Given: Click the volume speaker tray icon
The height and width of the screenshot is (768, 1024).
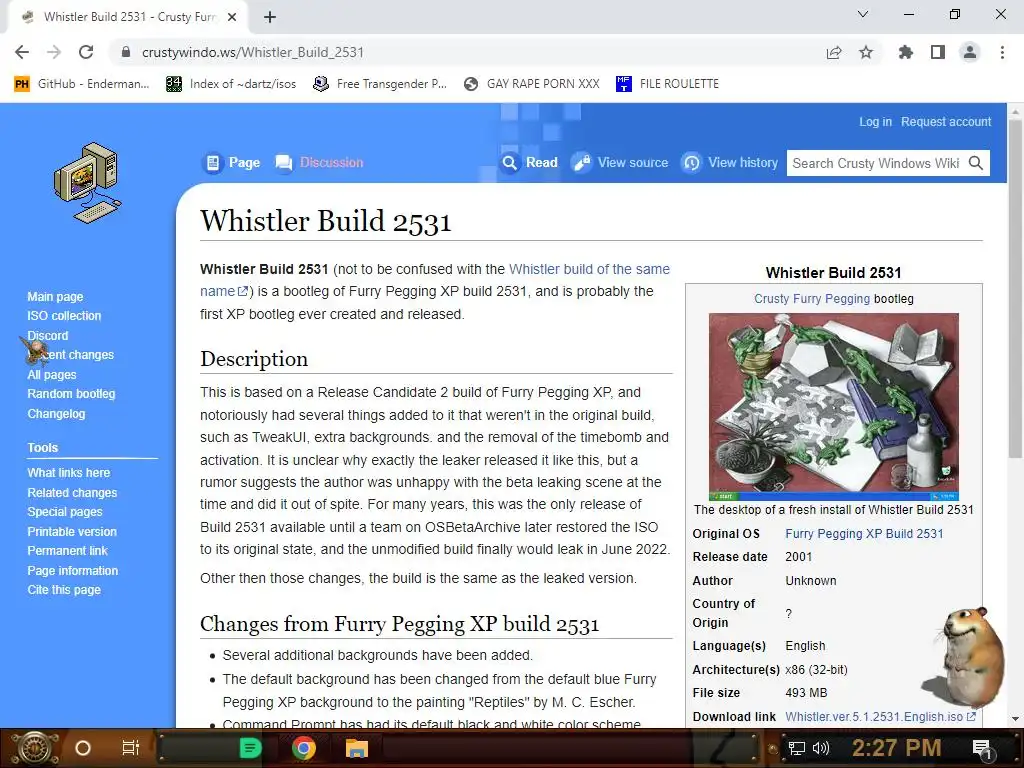Looking at the screenshot, I should [821, 748].
